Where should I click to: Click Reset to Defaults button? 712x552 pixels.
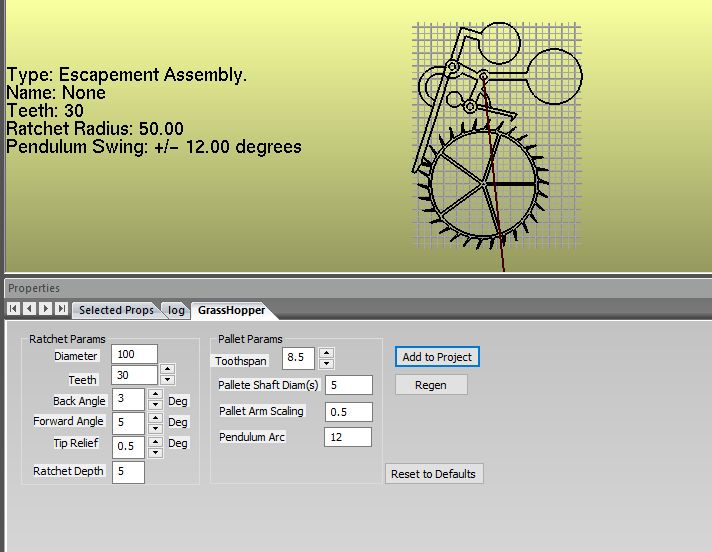(434, 474)
